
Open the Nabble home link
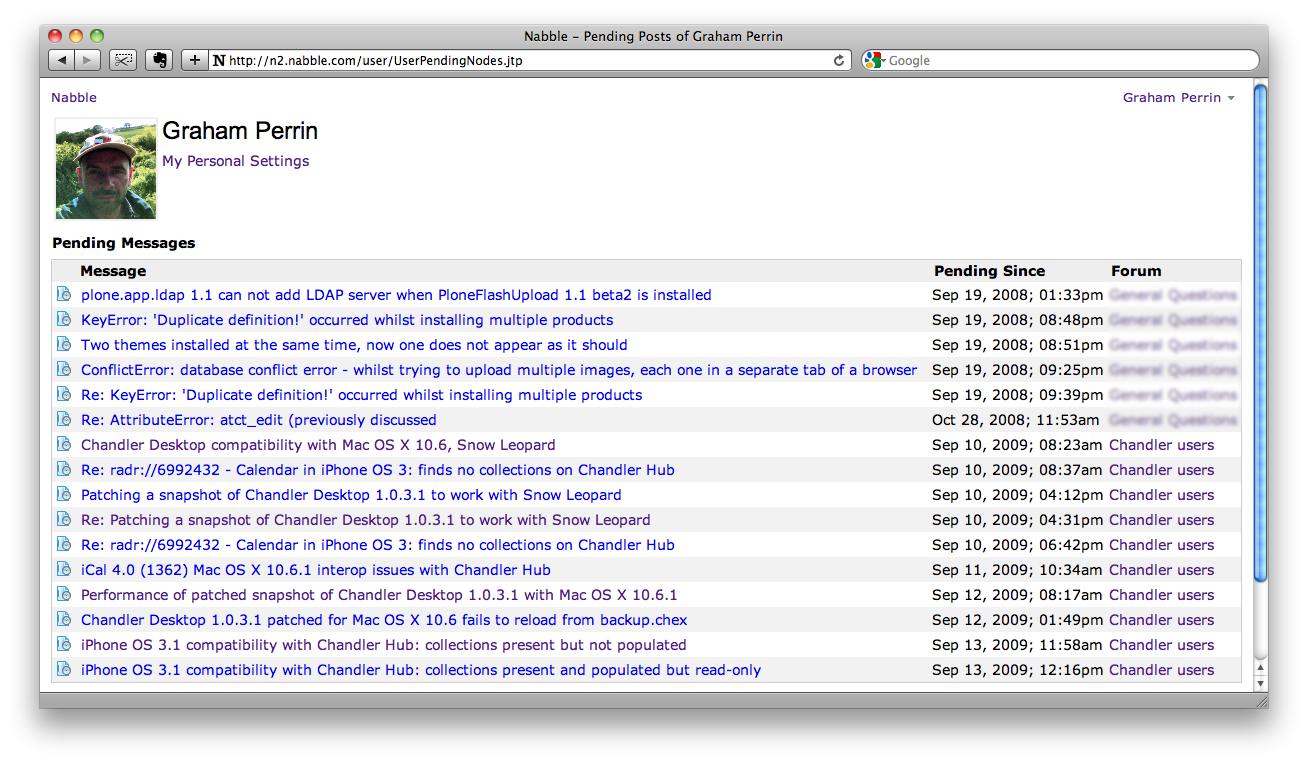[x=74, y=97]
